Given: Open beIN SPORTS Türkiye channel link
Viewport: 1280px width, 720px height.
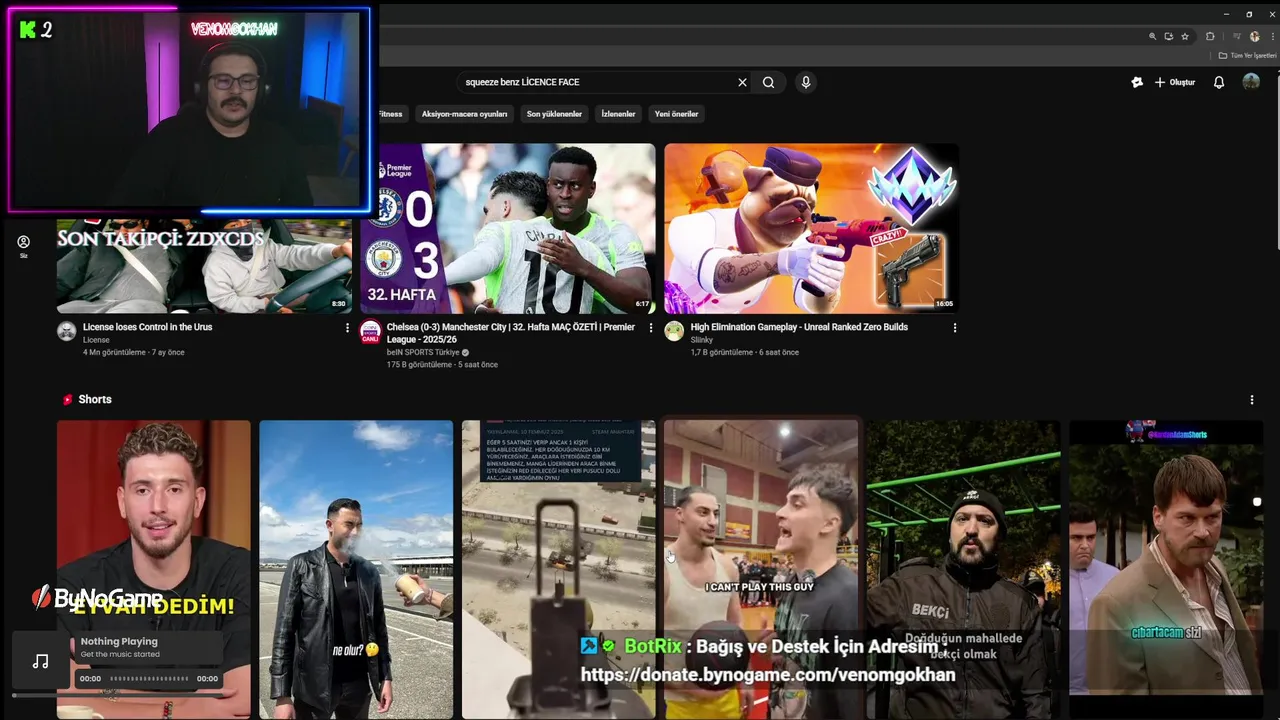Looking at the screenshot, I should pyautogui.click(x=423, y=352).
